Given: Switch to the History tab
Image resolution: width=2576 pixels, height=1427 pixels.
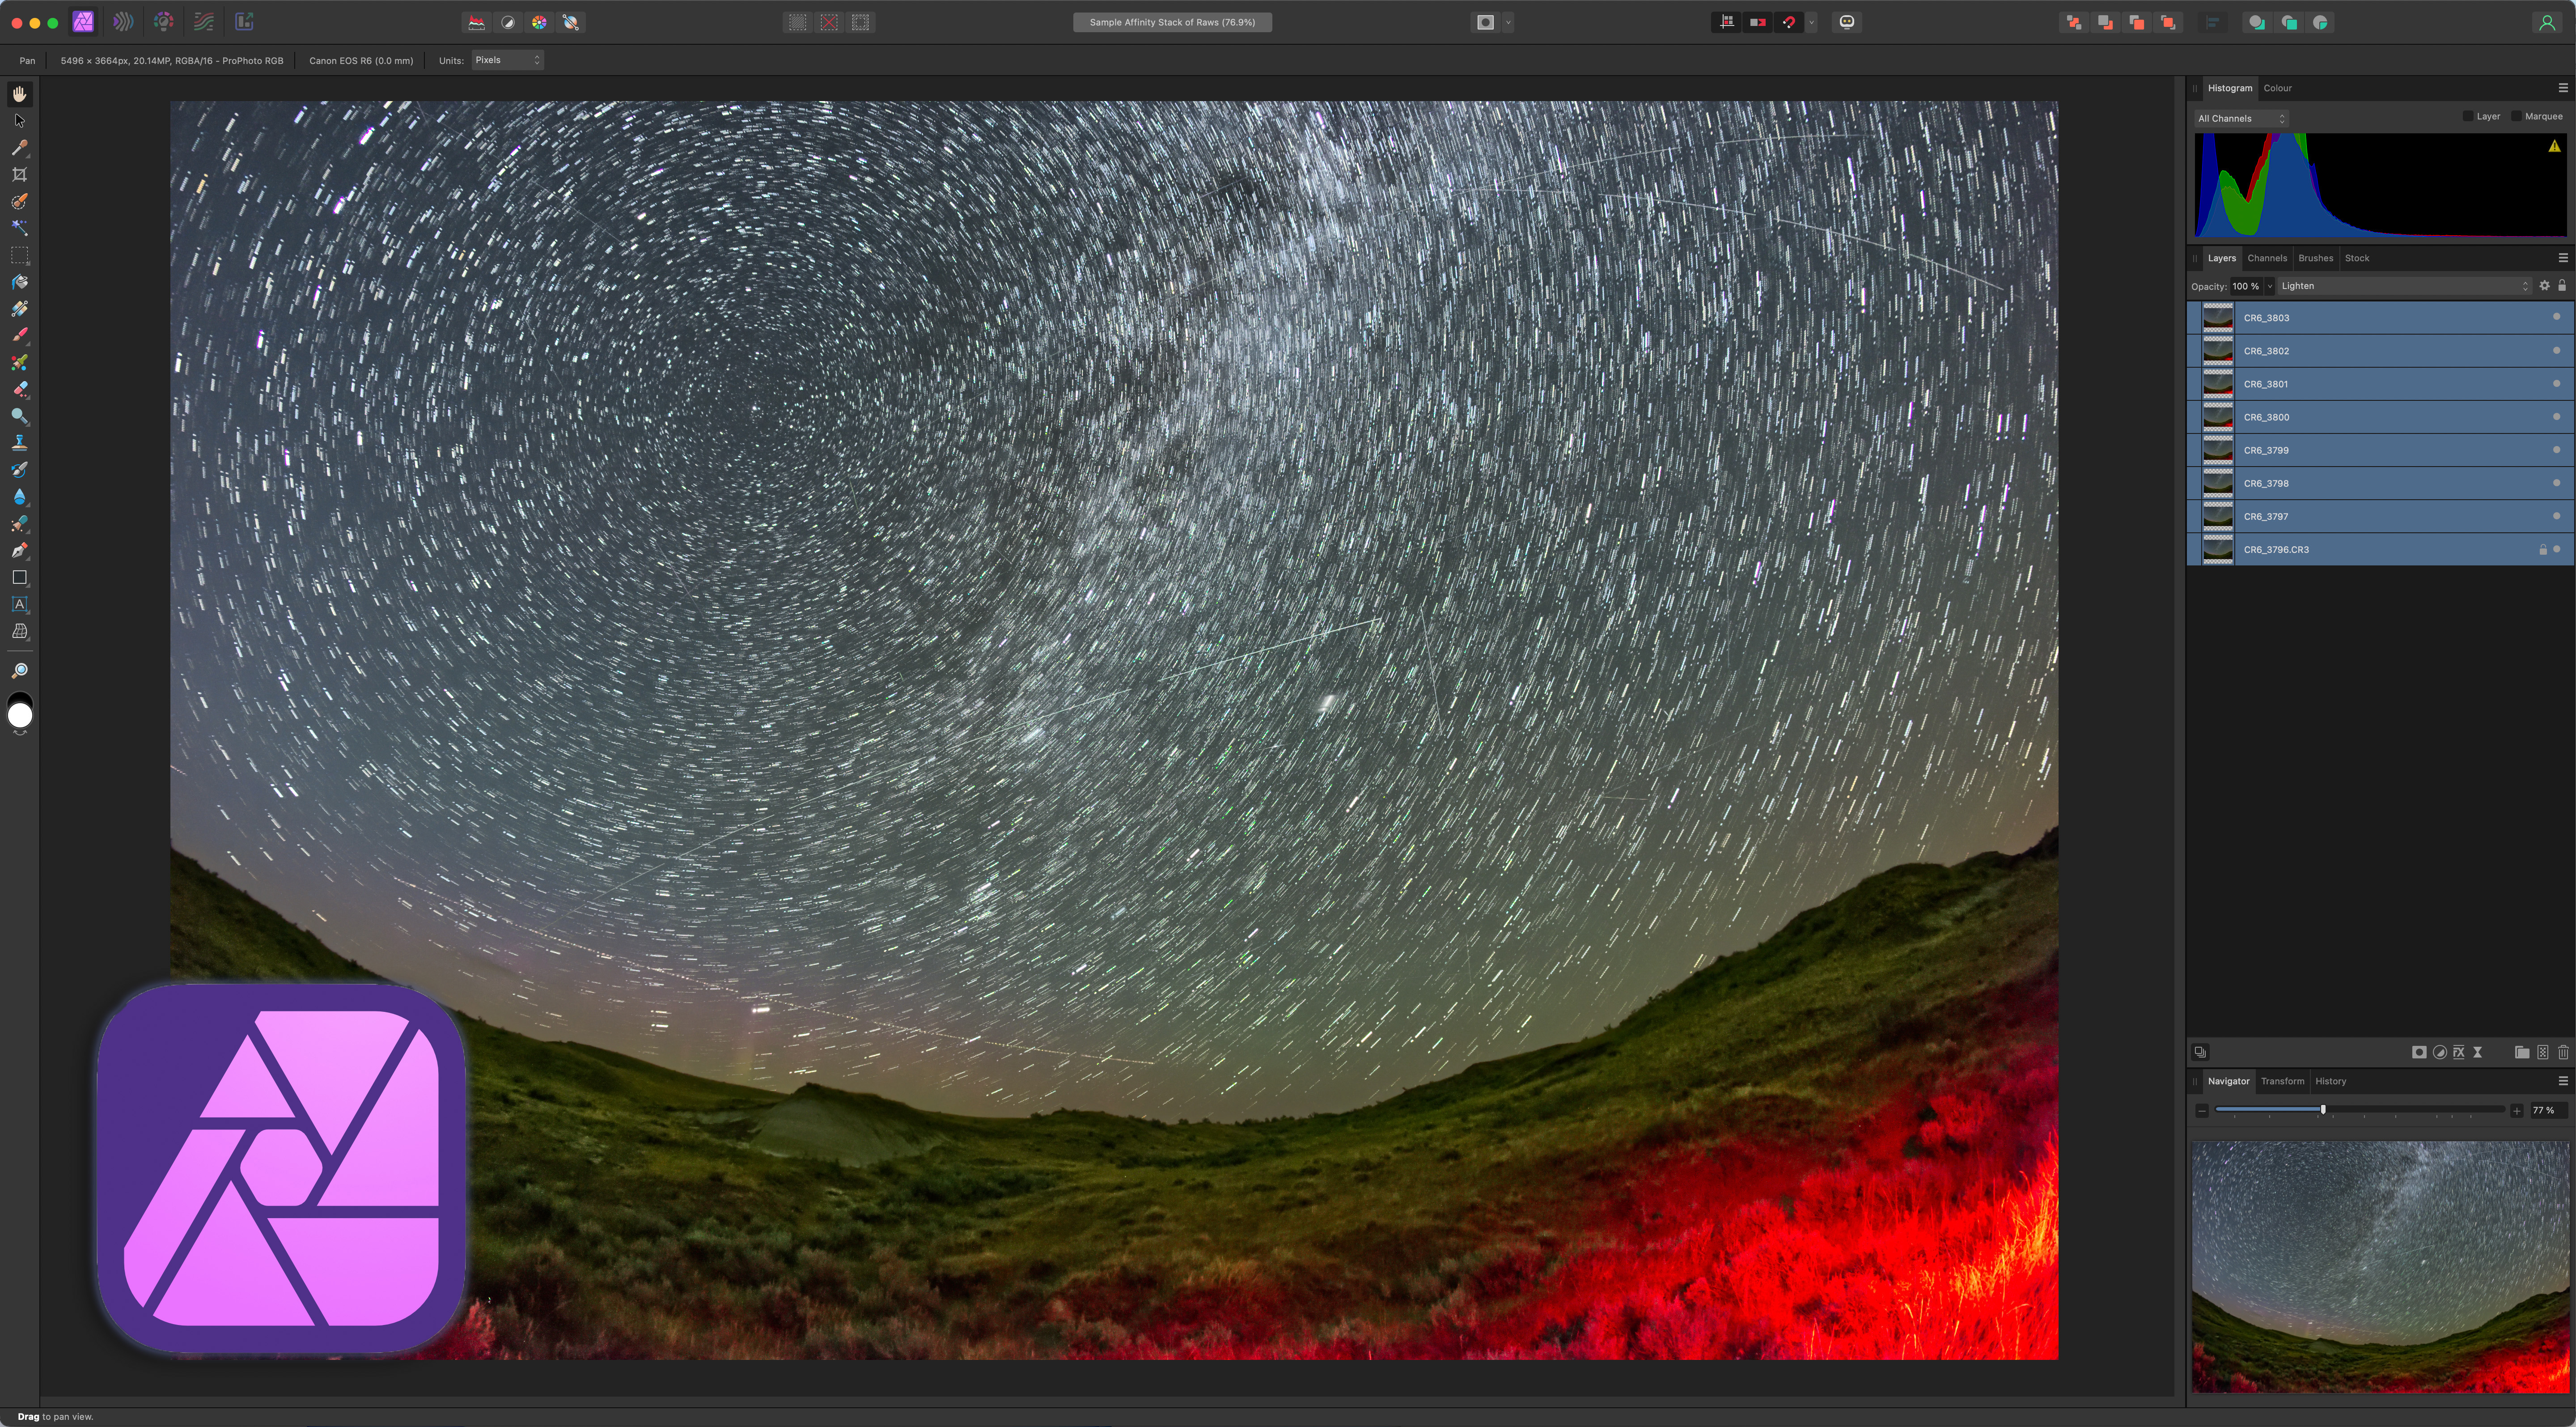Looking at the screenshot, I should [2330, 1081].
